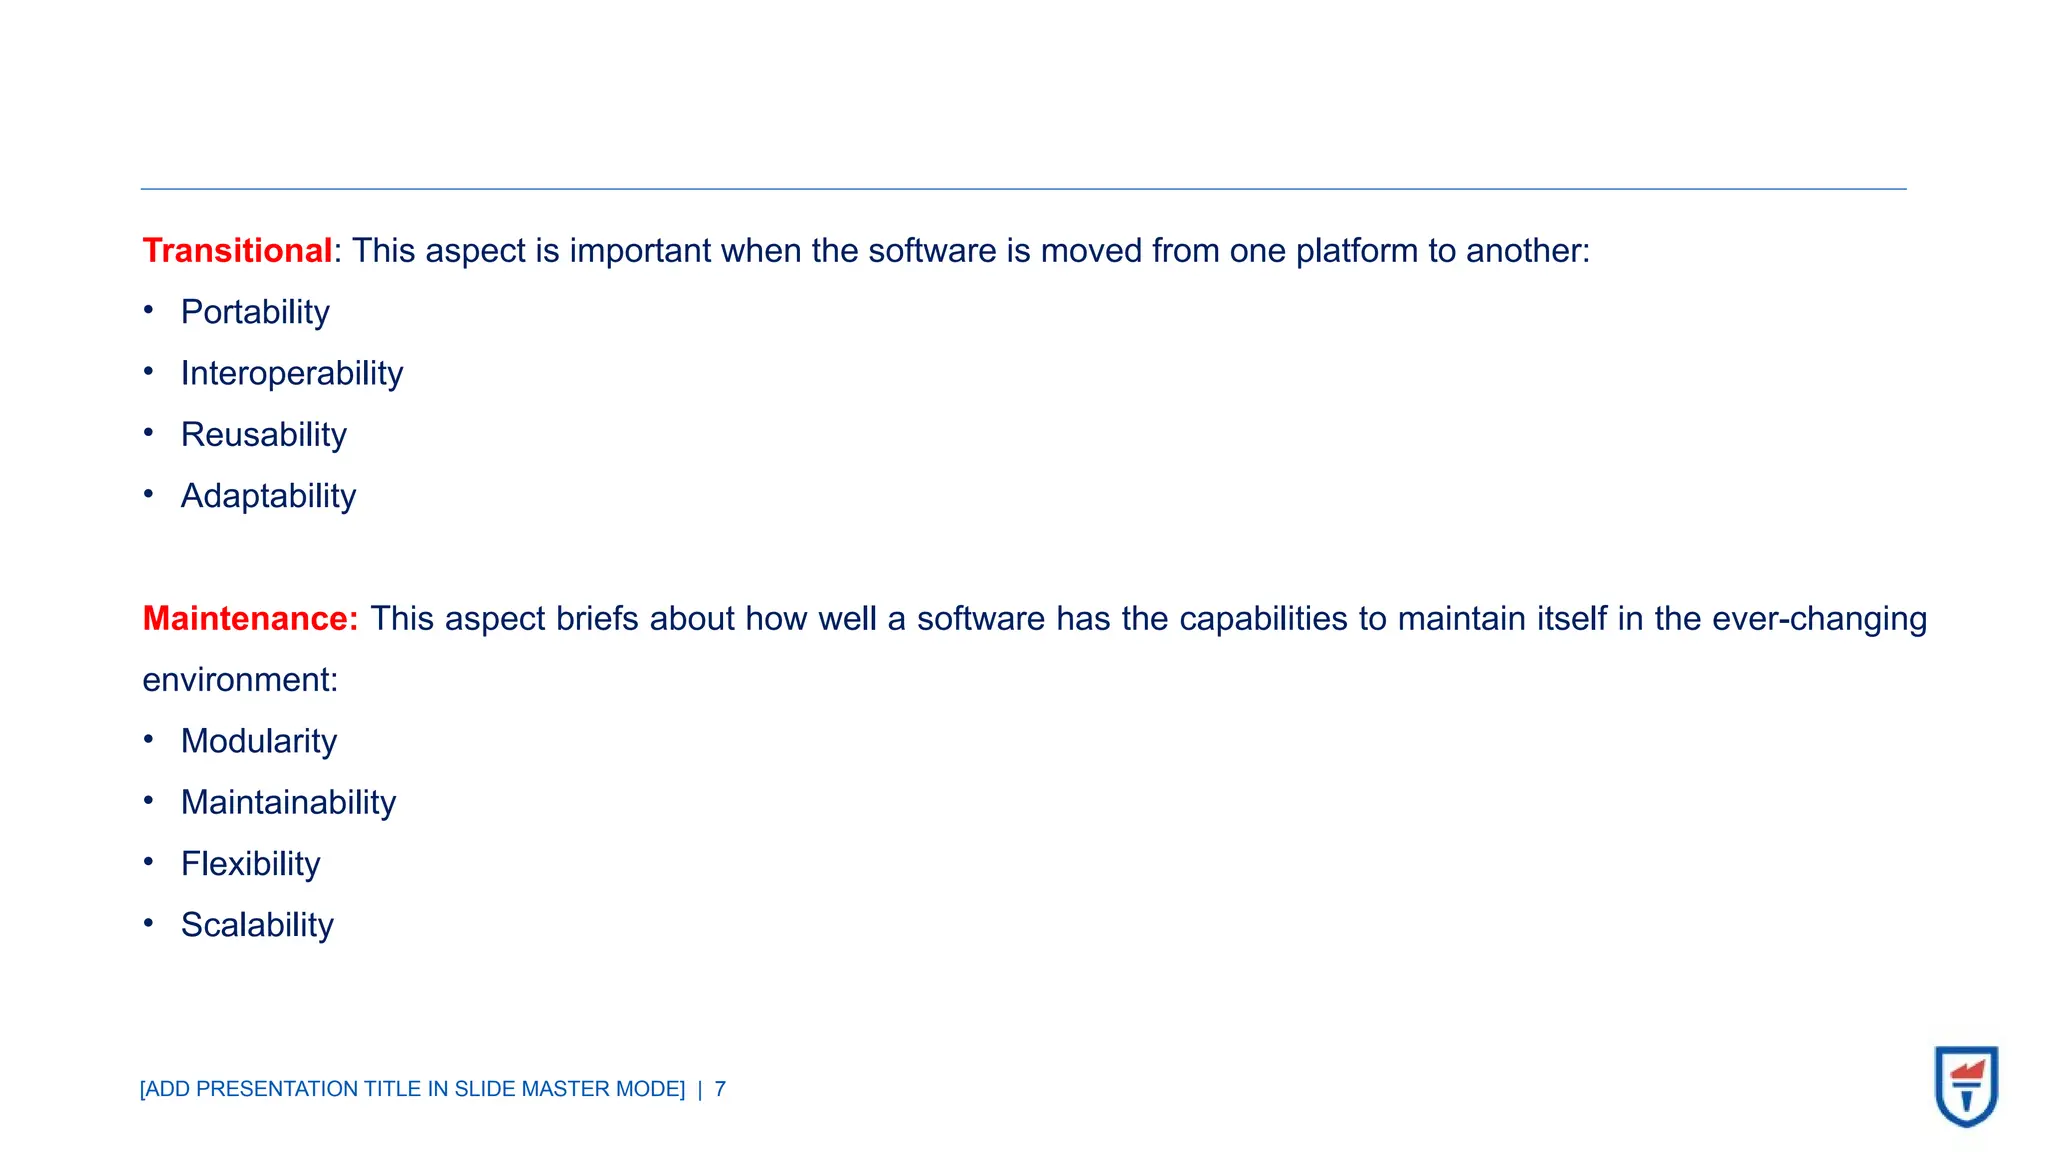
Task: Click the red Maintenance heading
Action: (250, 619)
